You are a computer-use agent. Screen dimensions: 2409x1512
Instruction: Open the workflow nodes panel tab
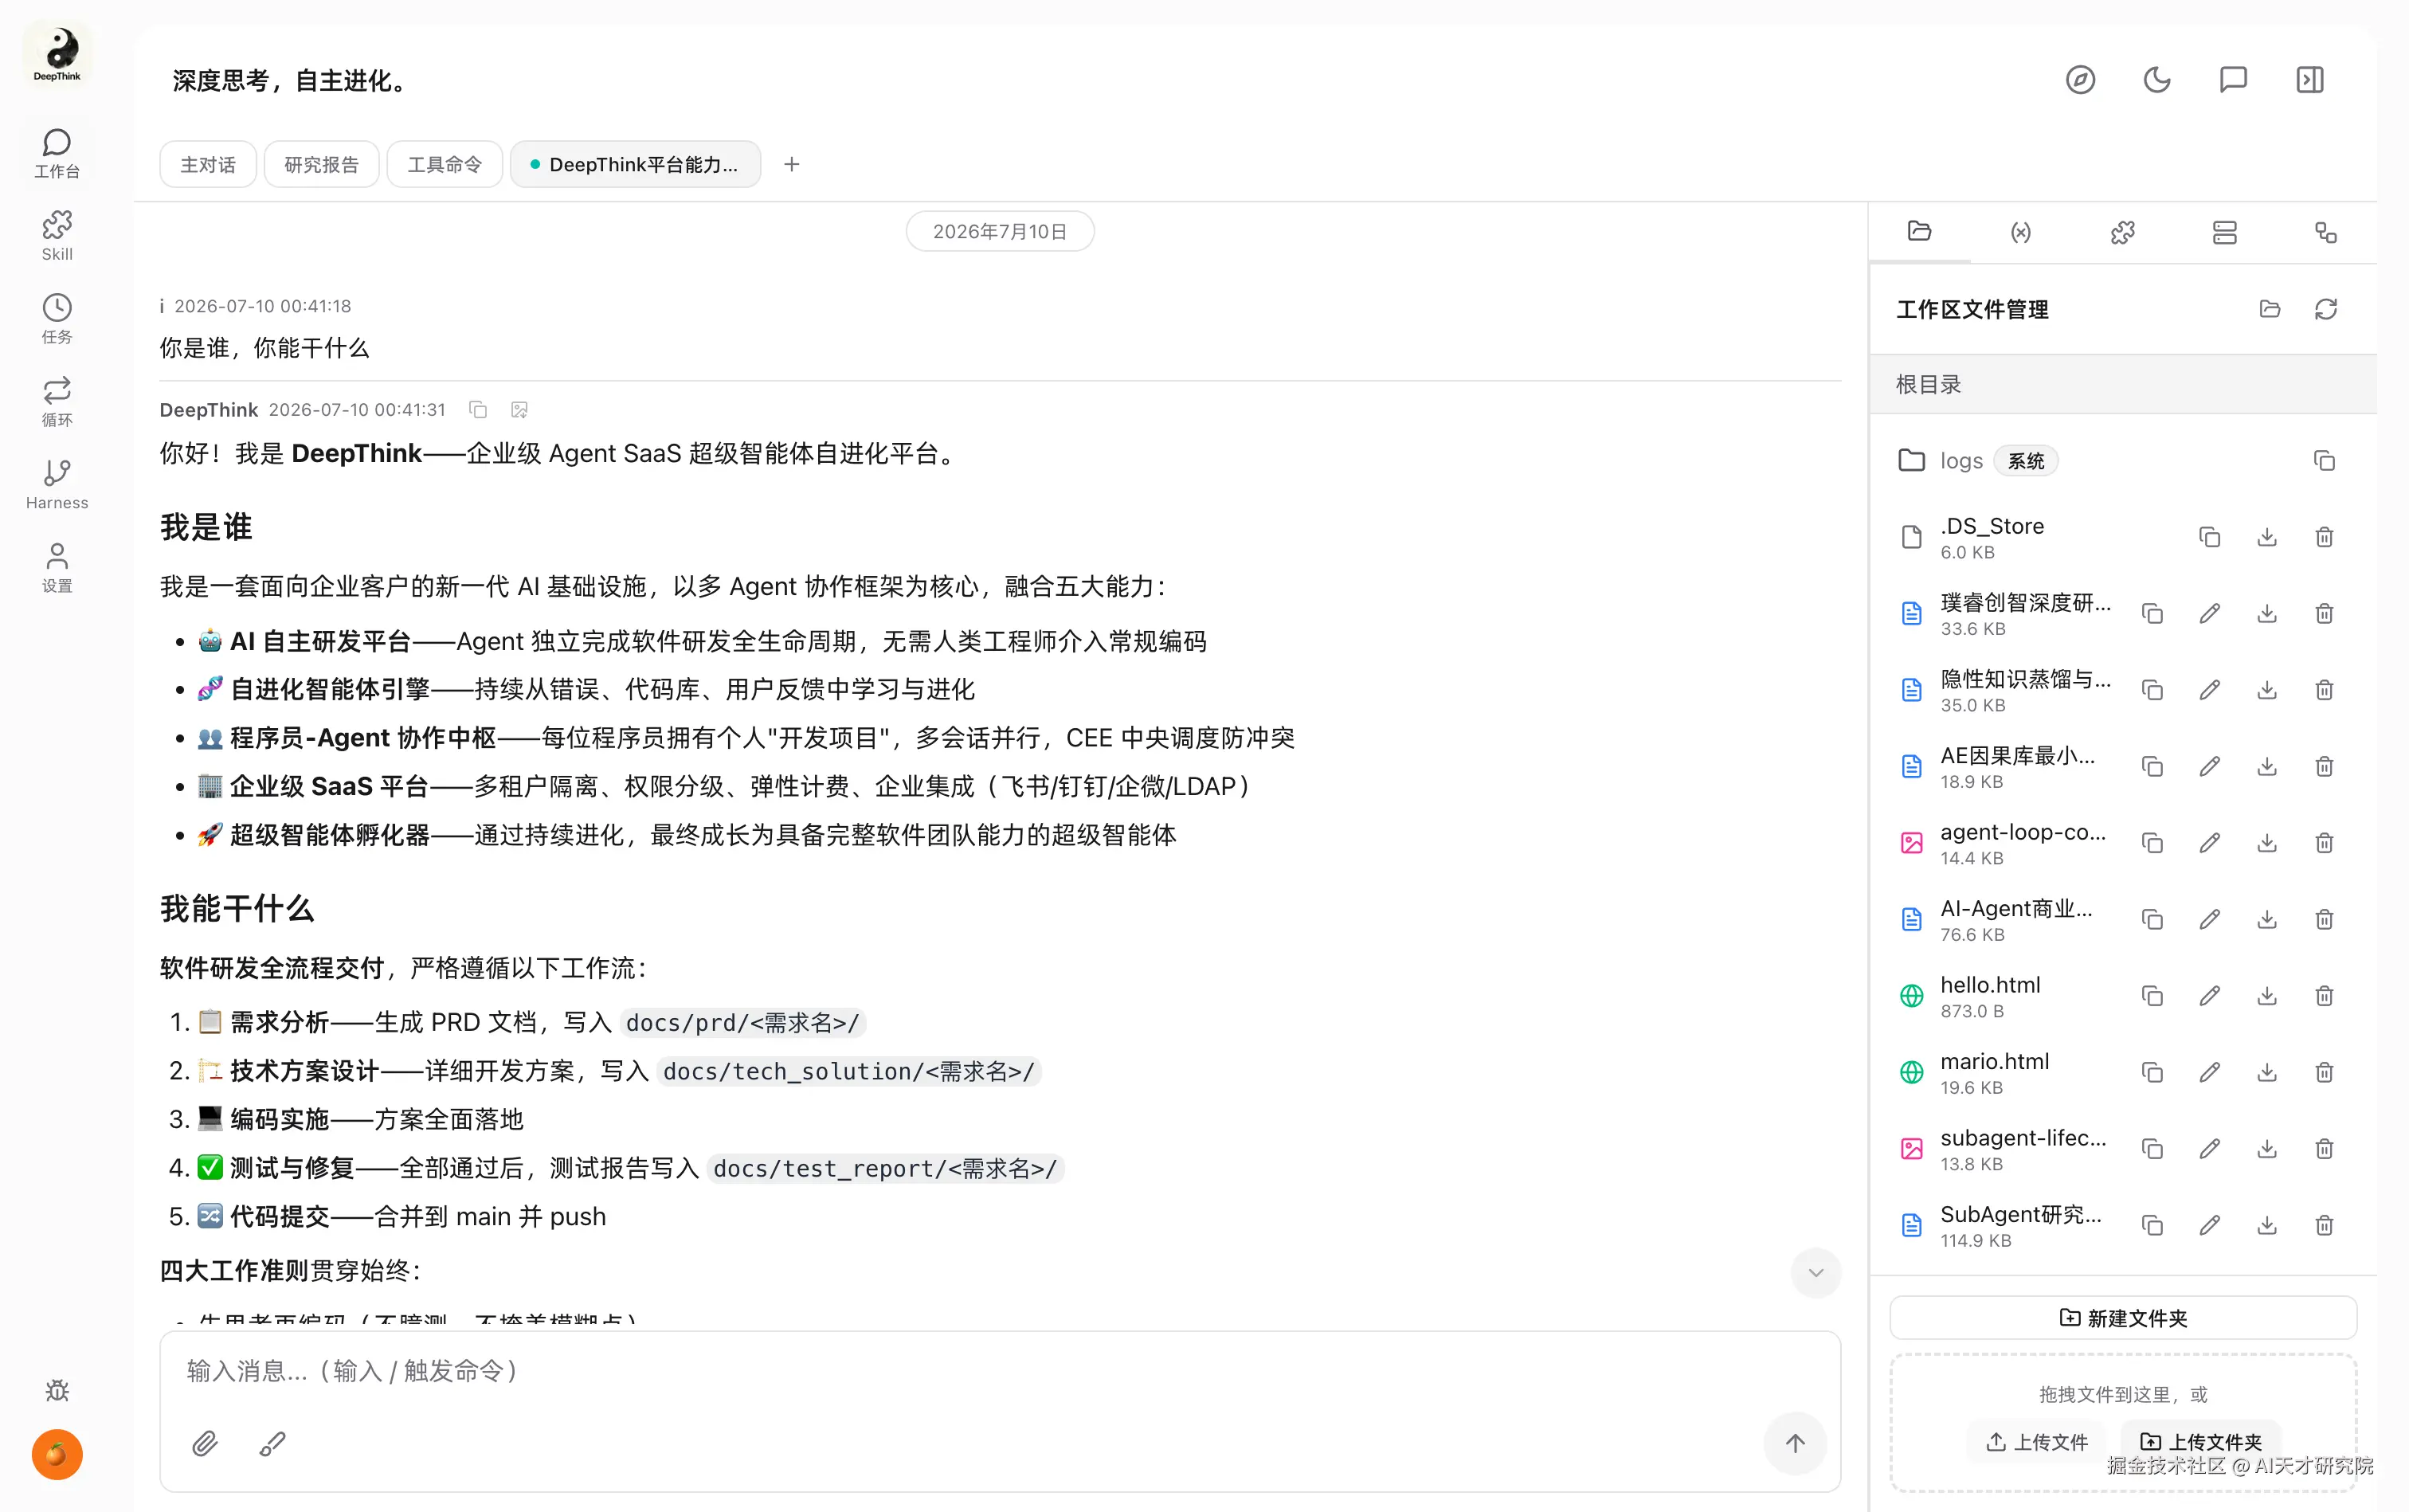[x=2326, y=232]
